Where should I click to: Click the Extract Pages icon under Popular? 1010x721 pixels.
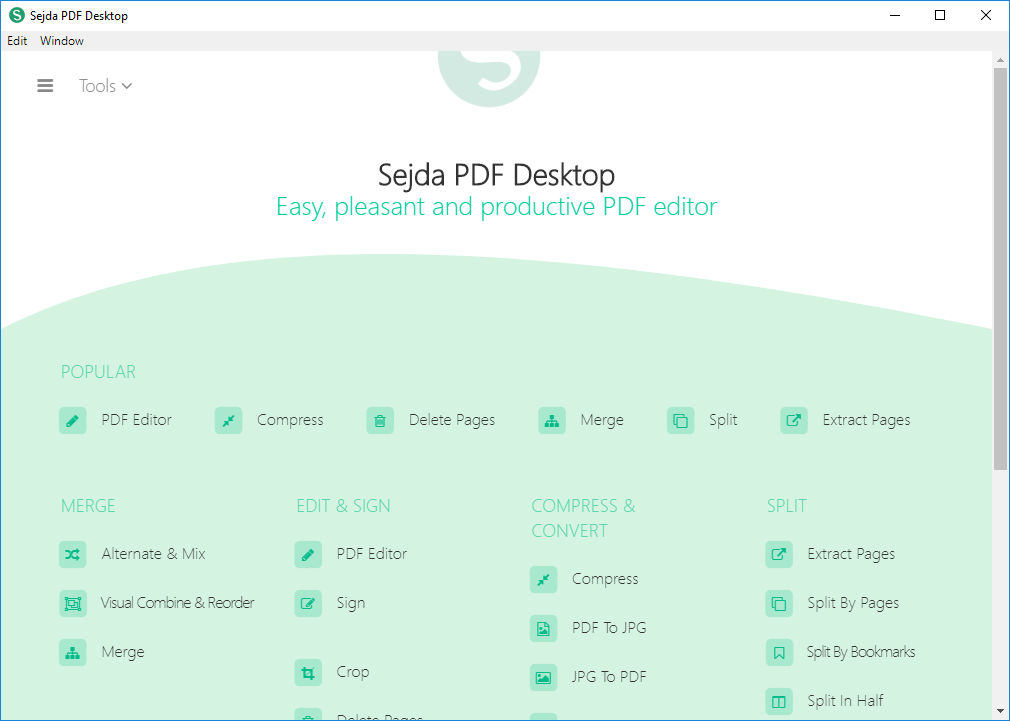[x=794, y=421]
